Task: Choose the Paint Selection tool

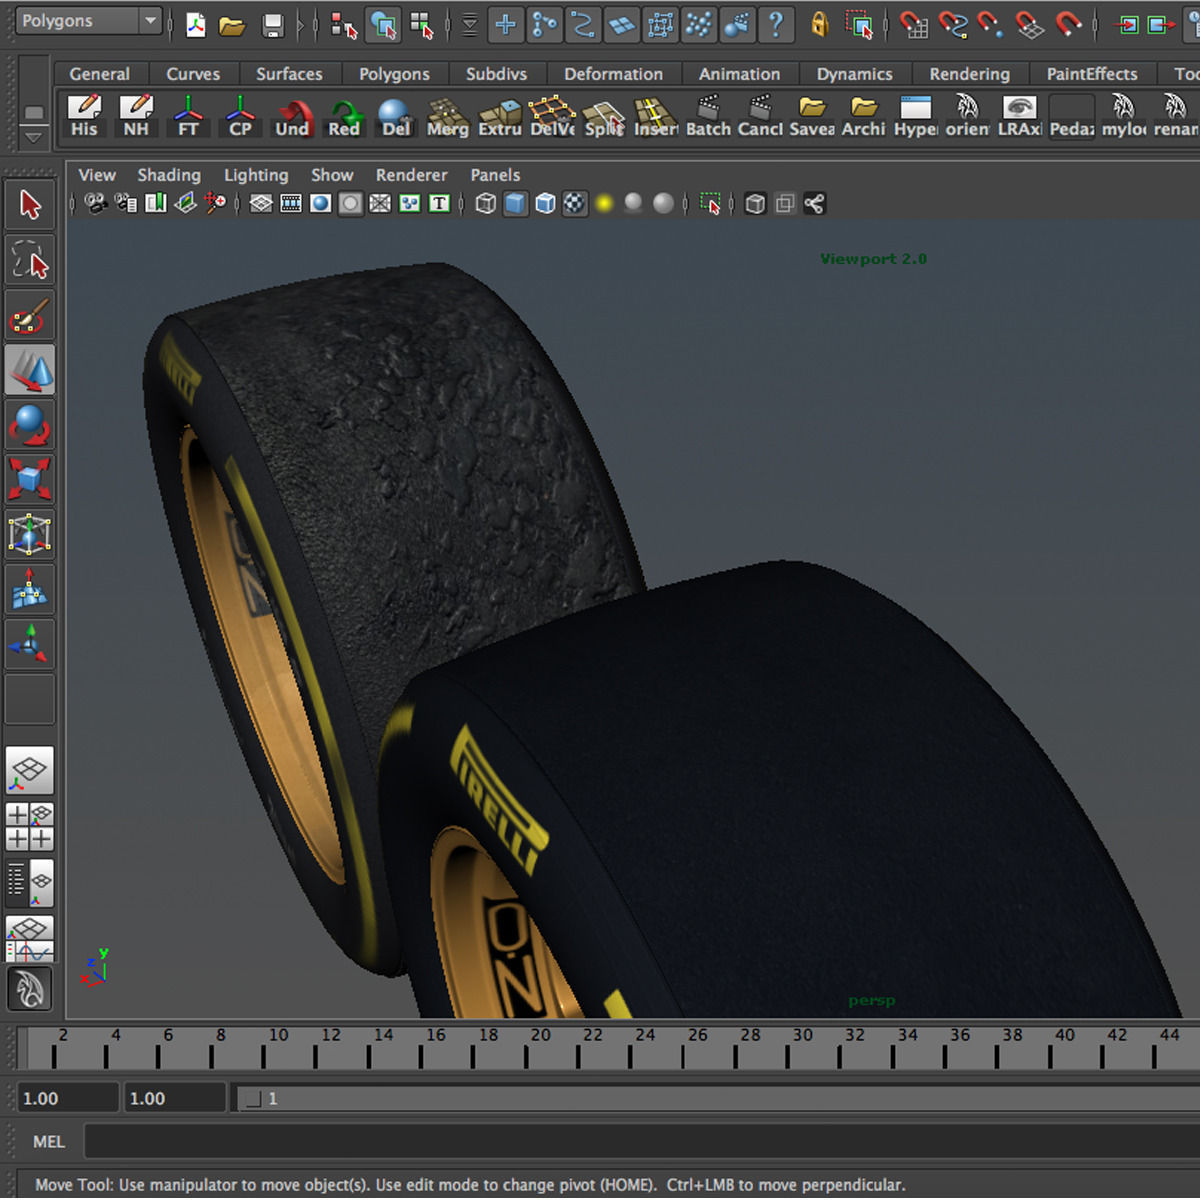Action: click(x=30, y=317)
